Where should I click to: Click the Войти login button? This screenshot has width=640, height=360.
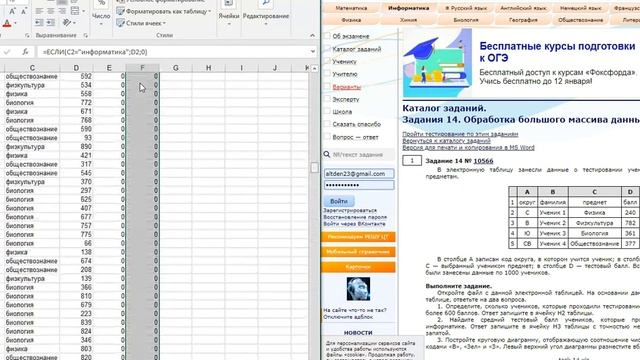tap(339, 201)
